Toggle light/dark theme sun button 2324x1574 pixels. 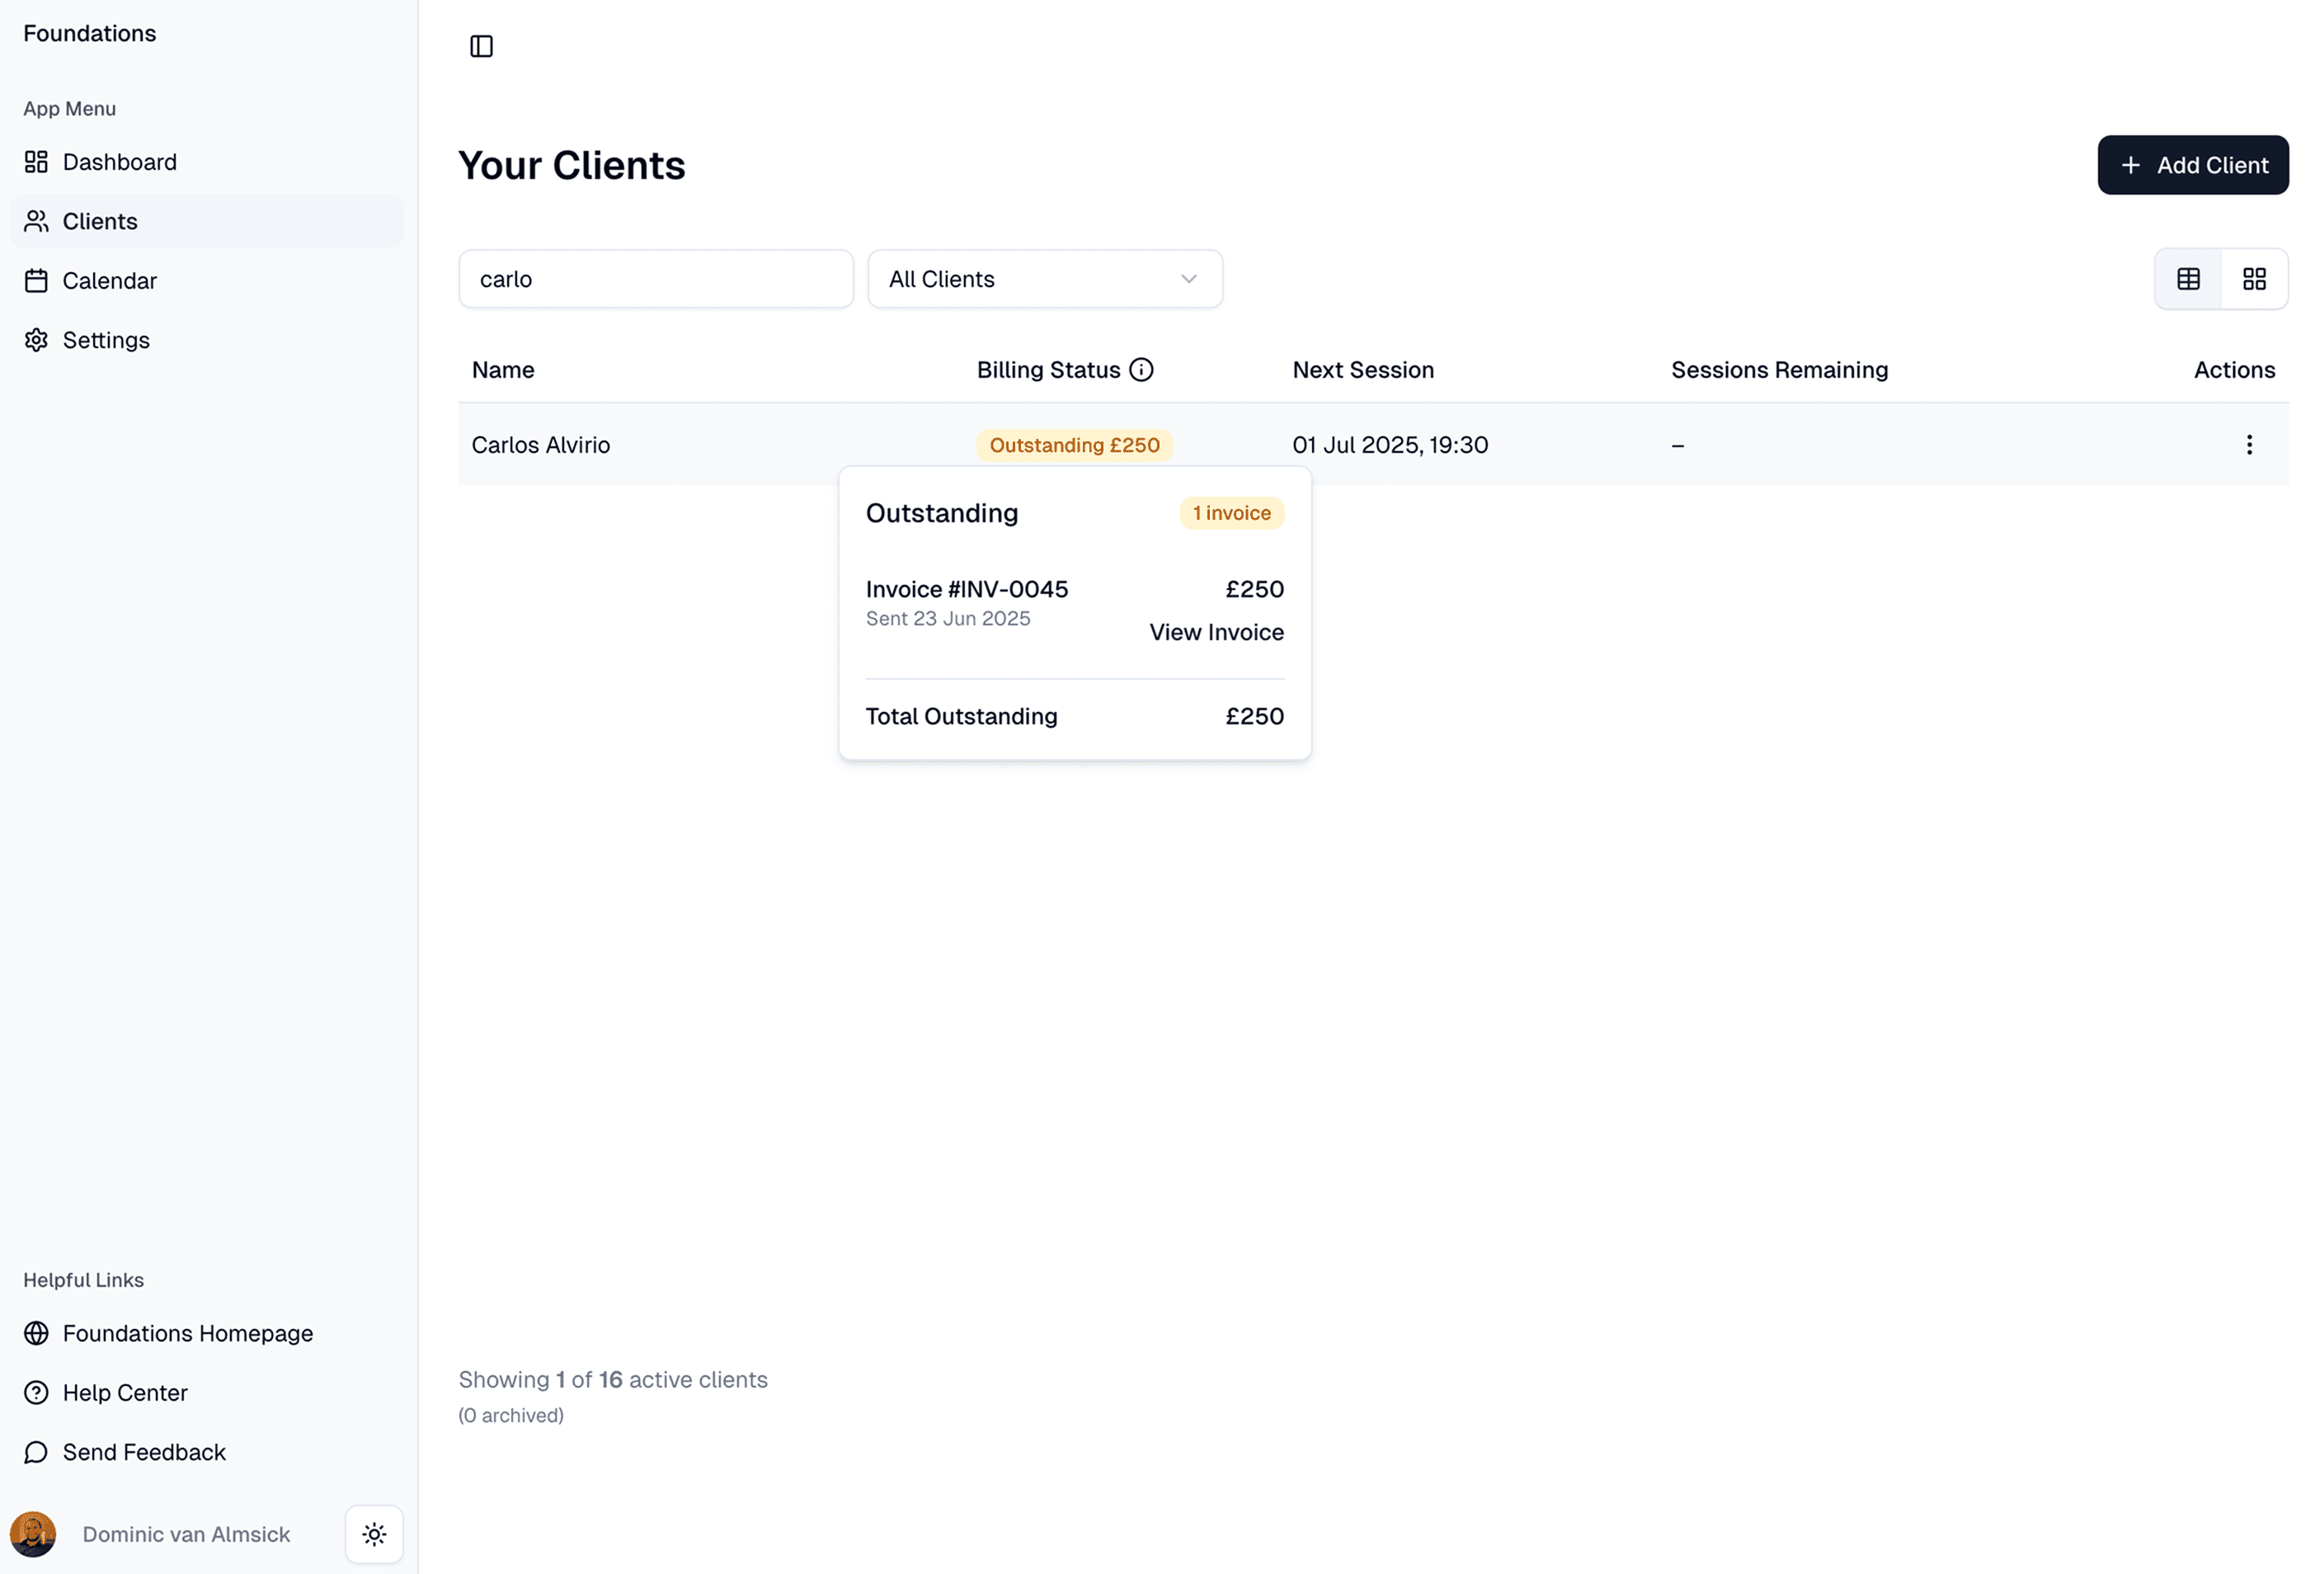pos(374,1534)
